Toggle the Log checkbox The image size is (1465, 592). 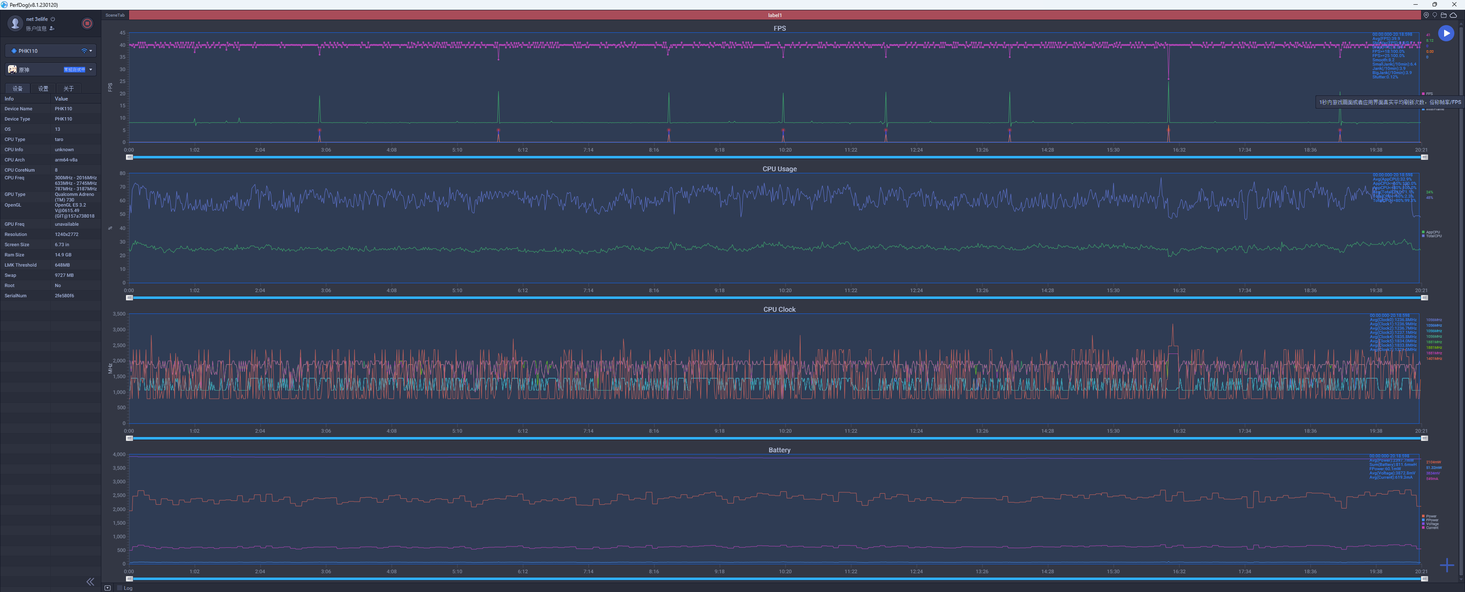119,588
